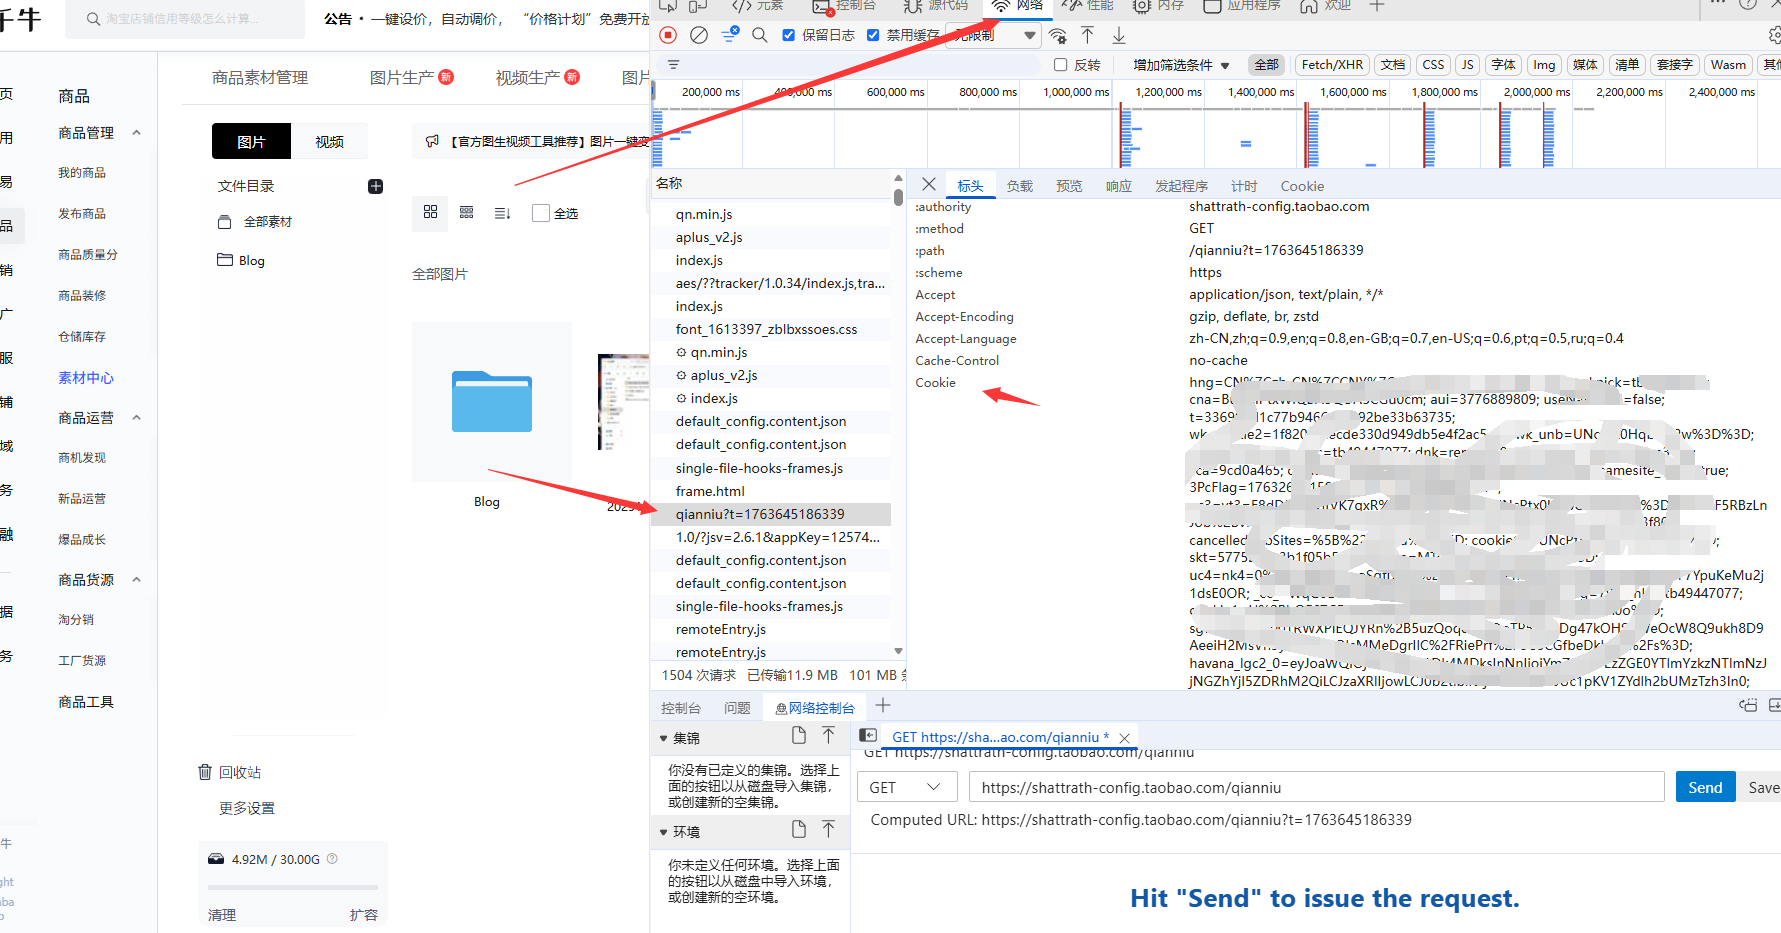Filter requests by JS type

coord(1467,65)
